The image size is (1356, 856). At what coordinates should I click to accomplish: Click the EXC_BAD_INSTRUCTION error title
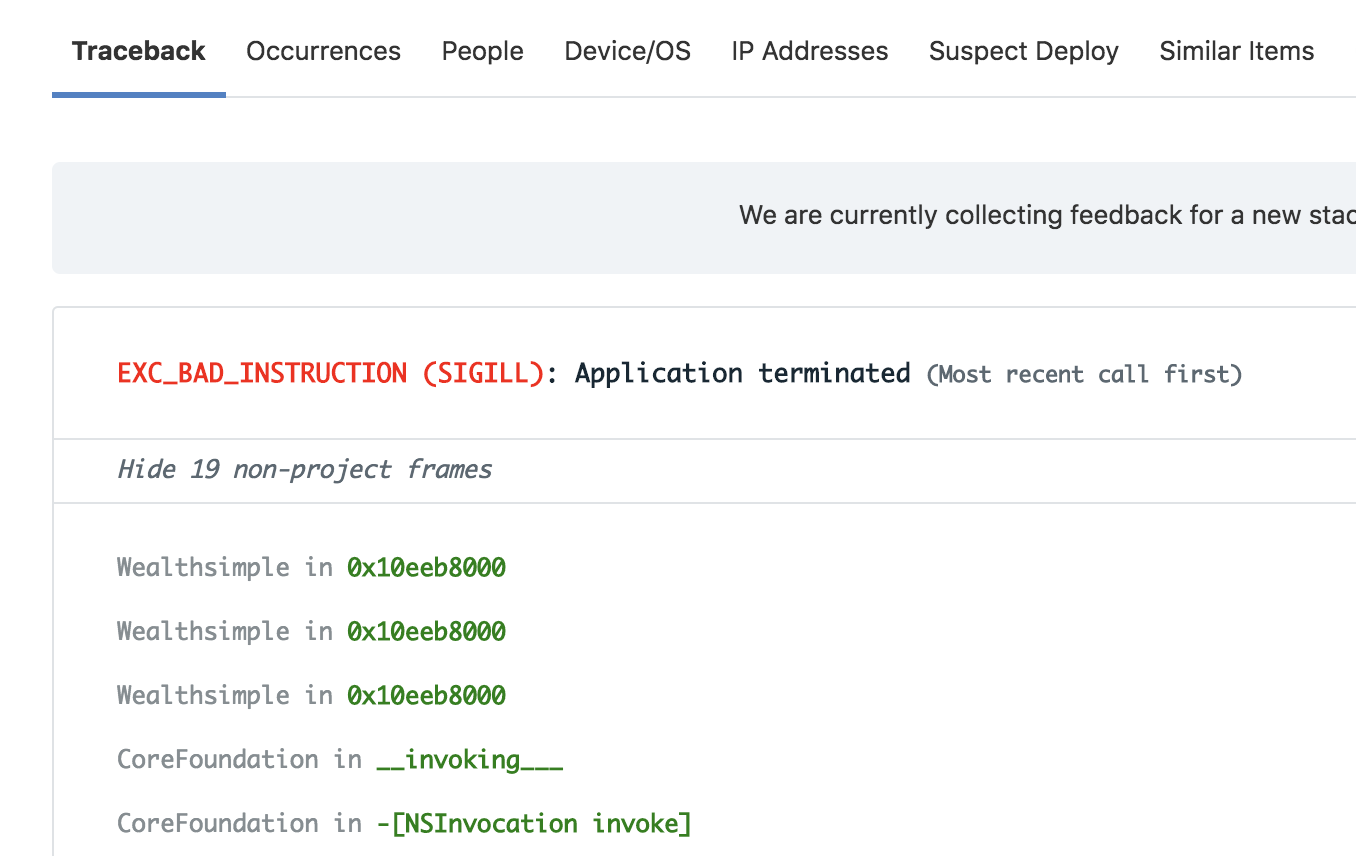pyautogui.click(x=263, y=373)
